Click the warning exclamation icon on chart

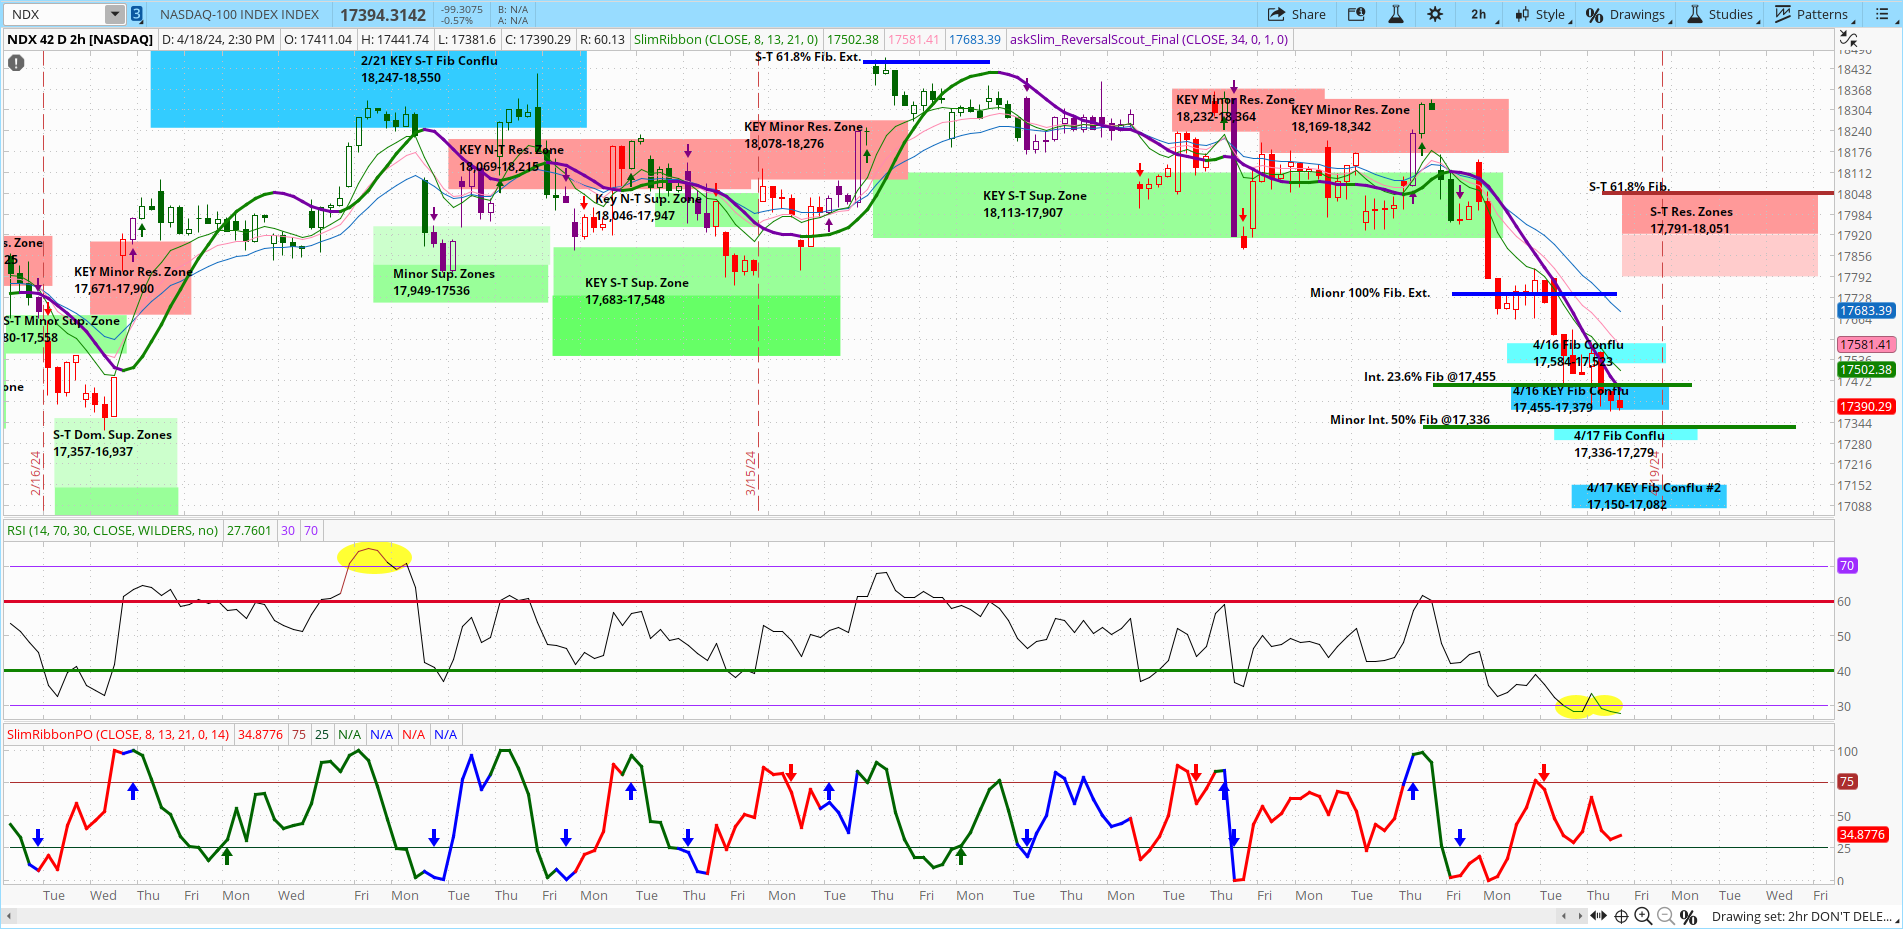(x=16, y=62)
